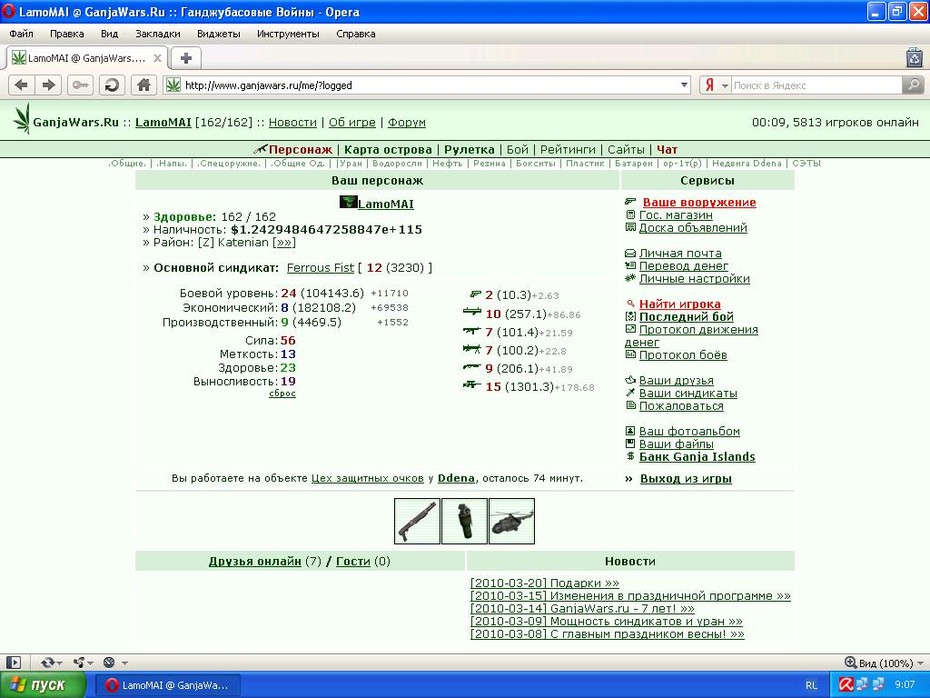The height and width of the screenshot is (698, 930).
Task: Open Доска объявлений link
Action: point(693,228)
